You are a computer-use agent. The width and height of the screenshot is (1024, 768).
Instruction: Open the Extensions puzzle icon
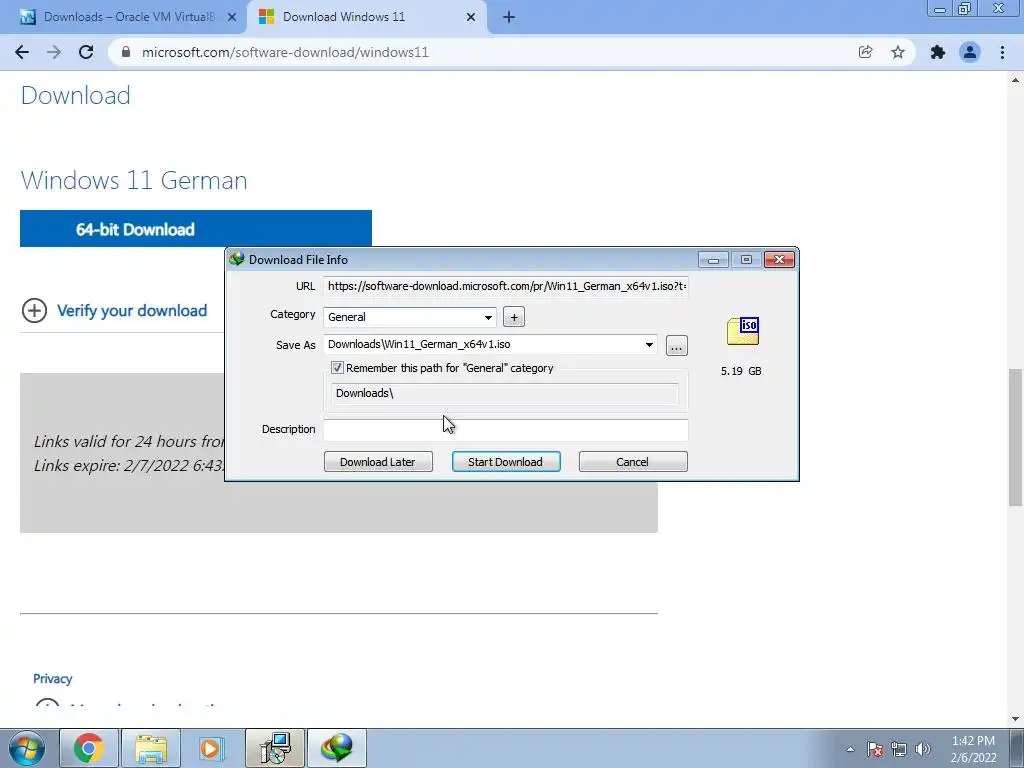pos(938,52)
